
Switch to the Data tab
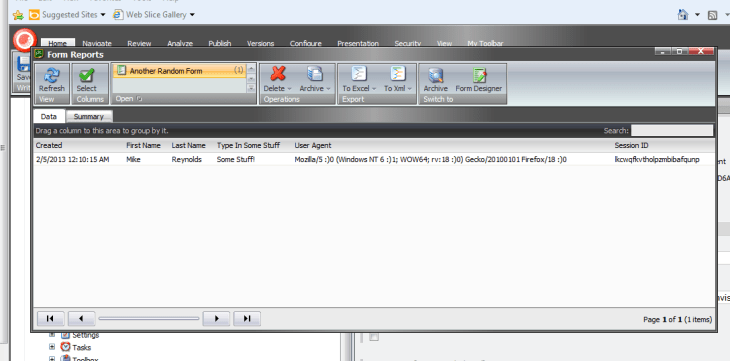(48, 116)
